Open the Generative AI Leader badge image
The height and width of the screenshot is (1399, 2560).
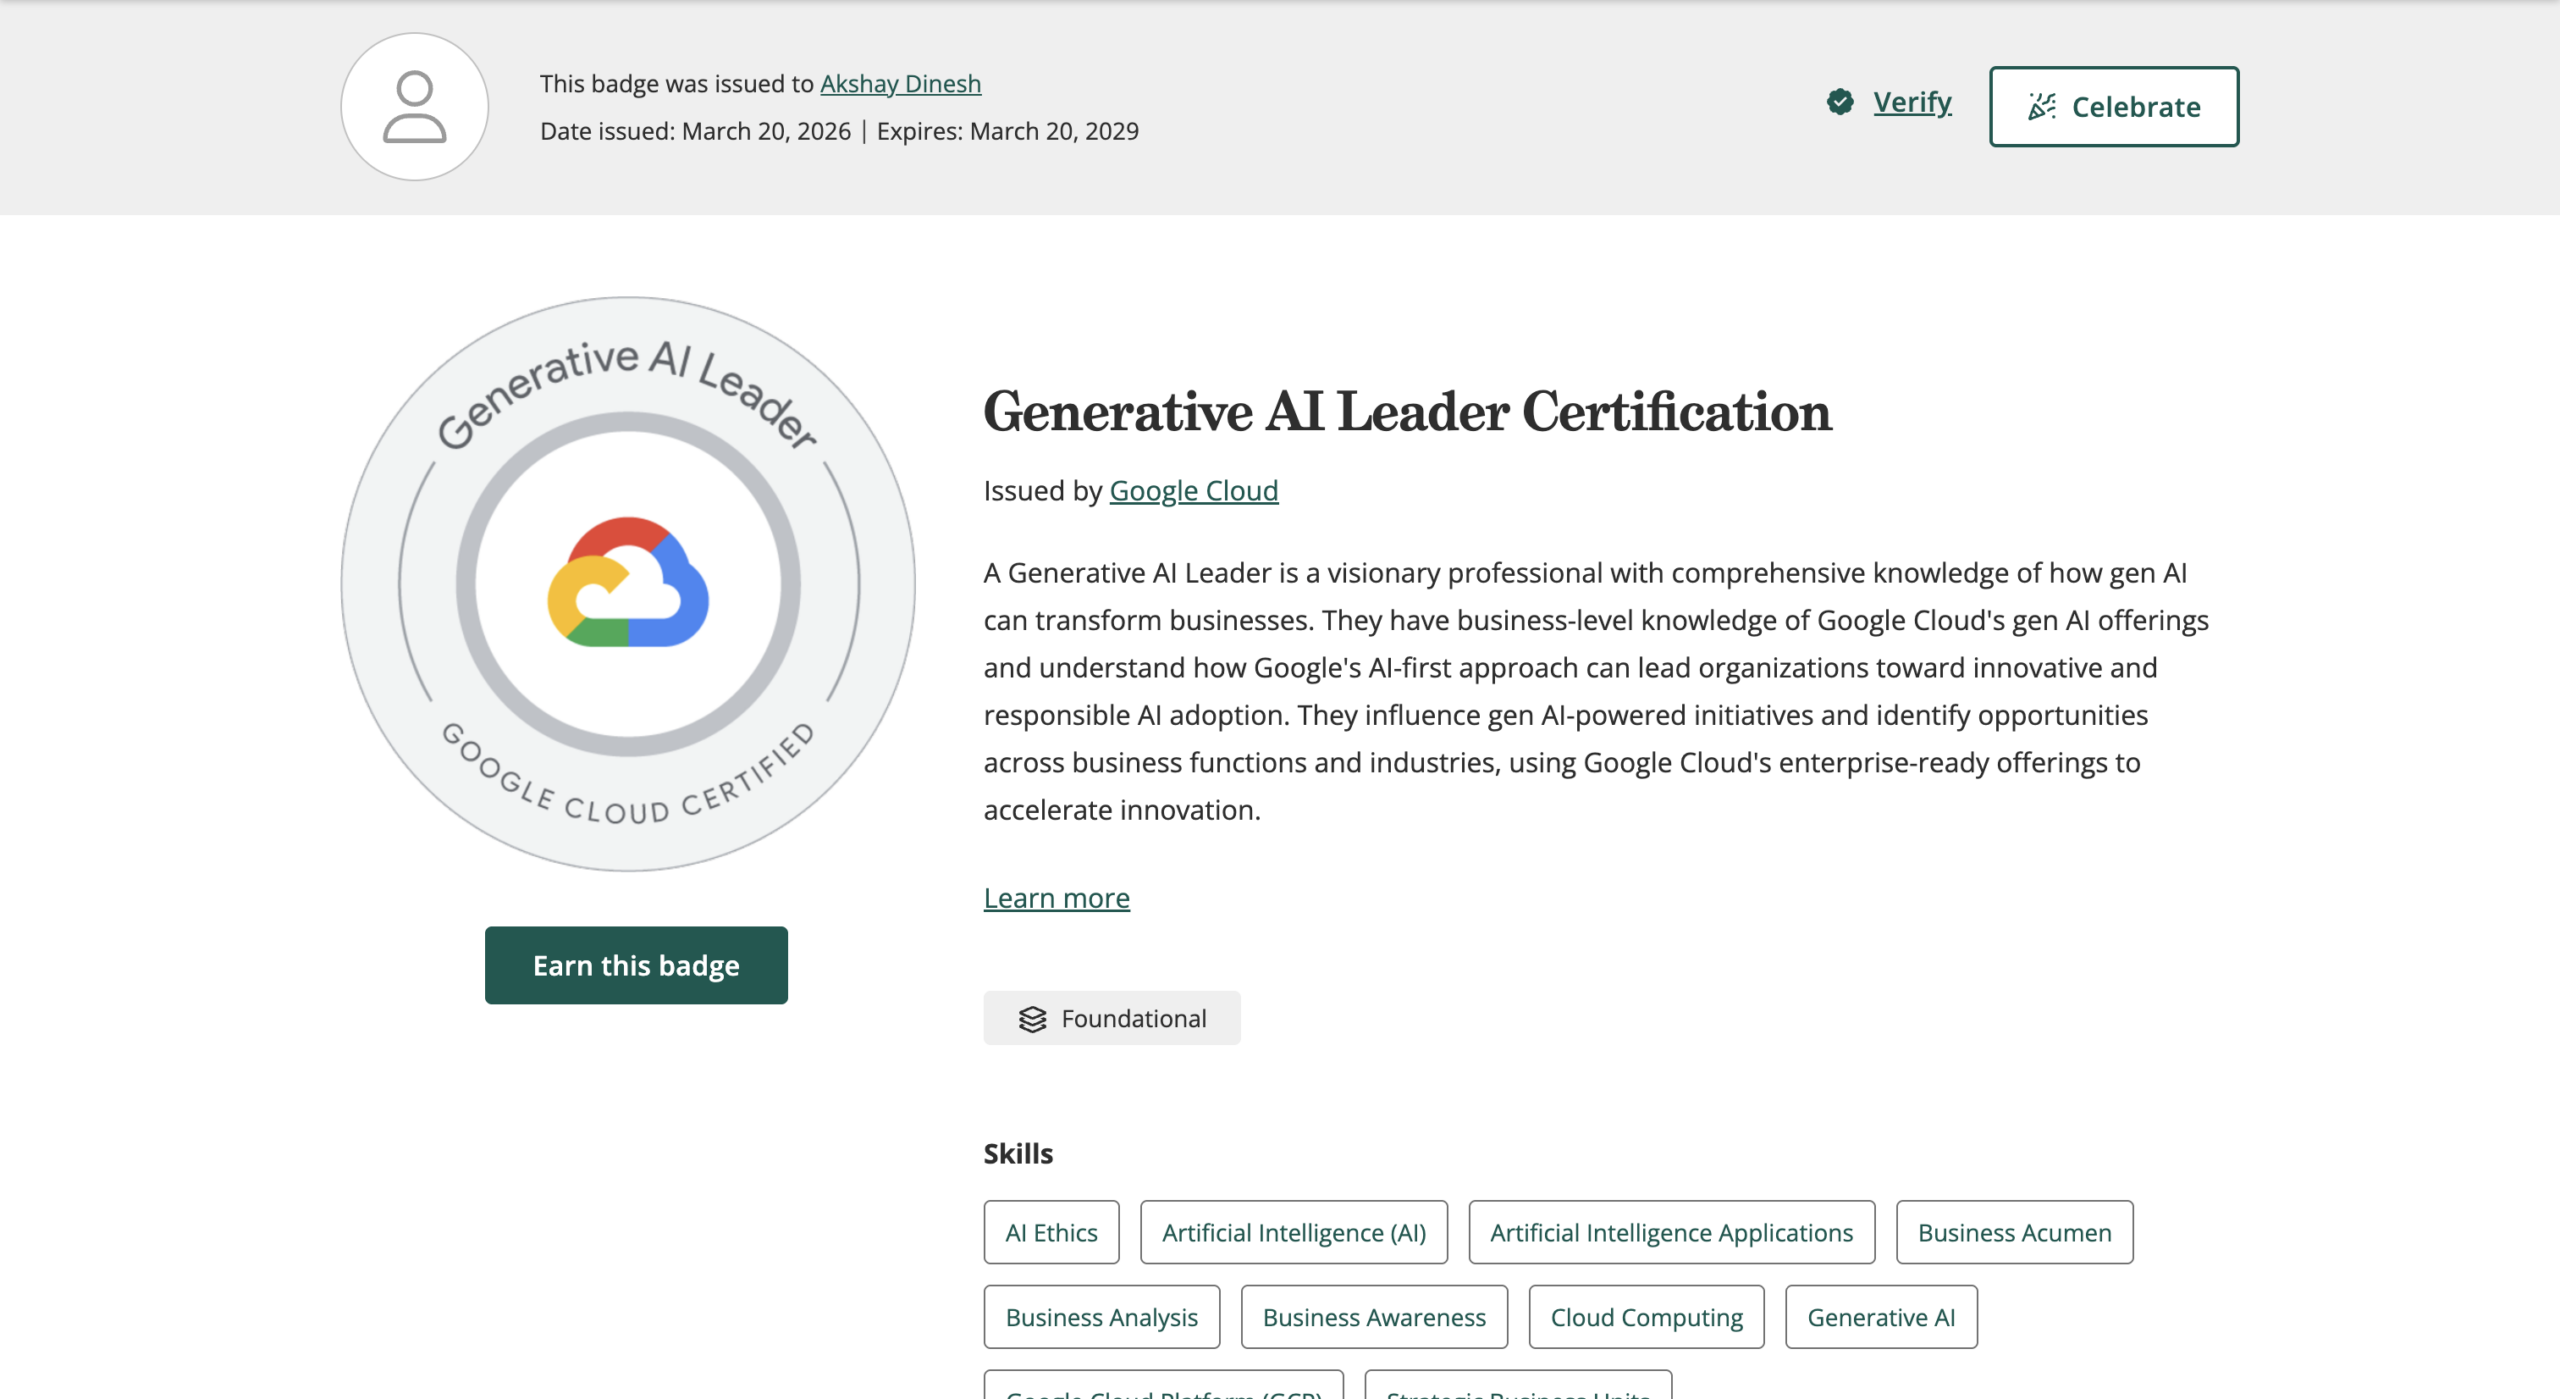point(628,583)
